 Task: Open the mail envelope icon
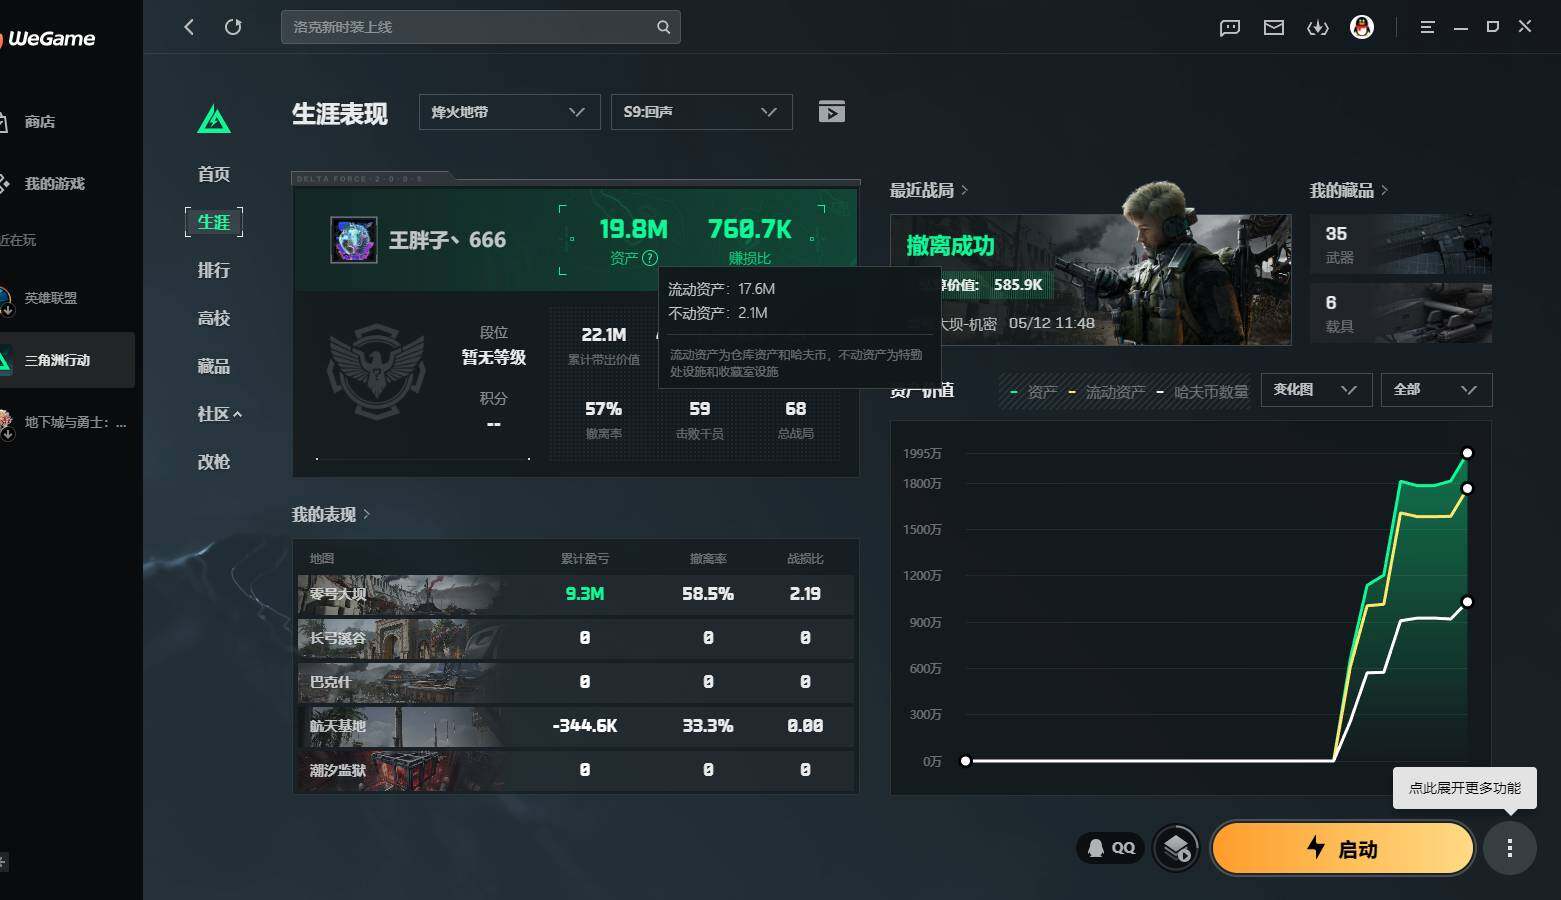click(x=1274, y=28)
